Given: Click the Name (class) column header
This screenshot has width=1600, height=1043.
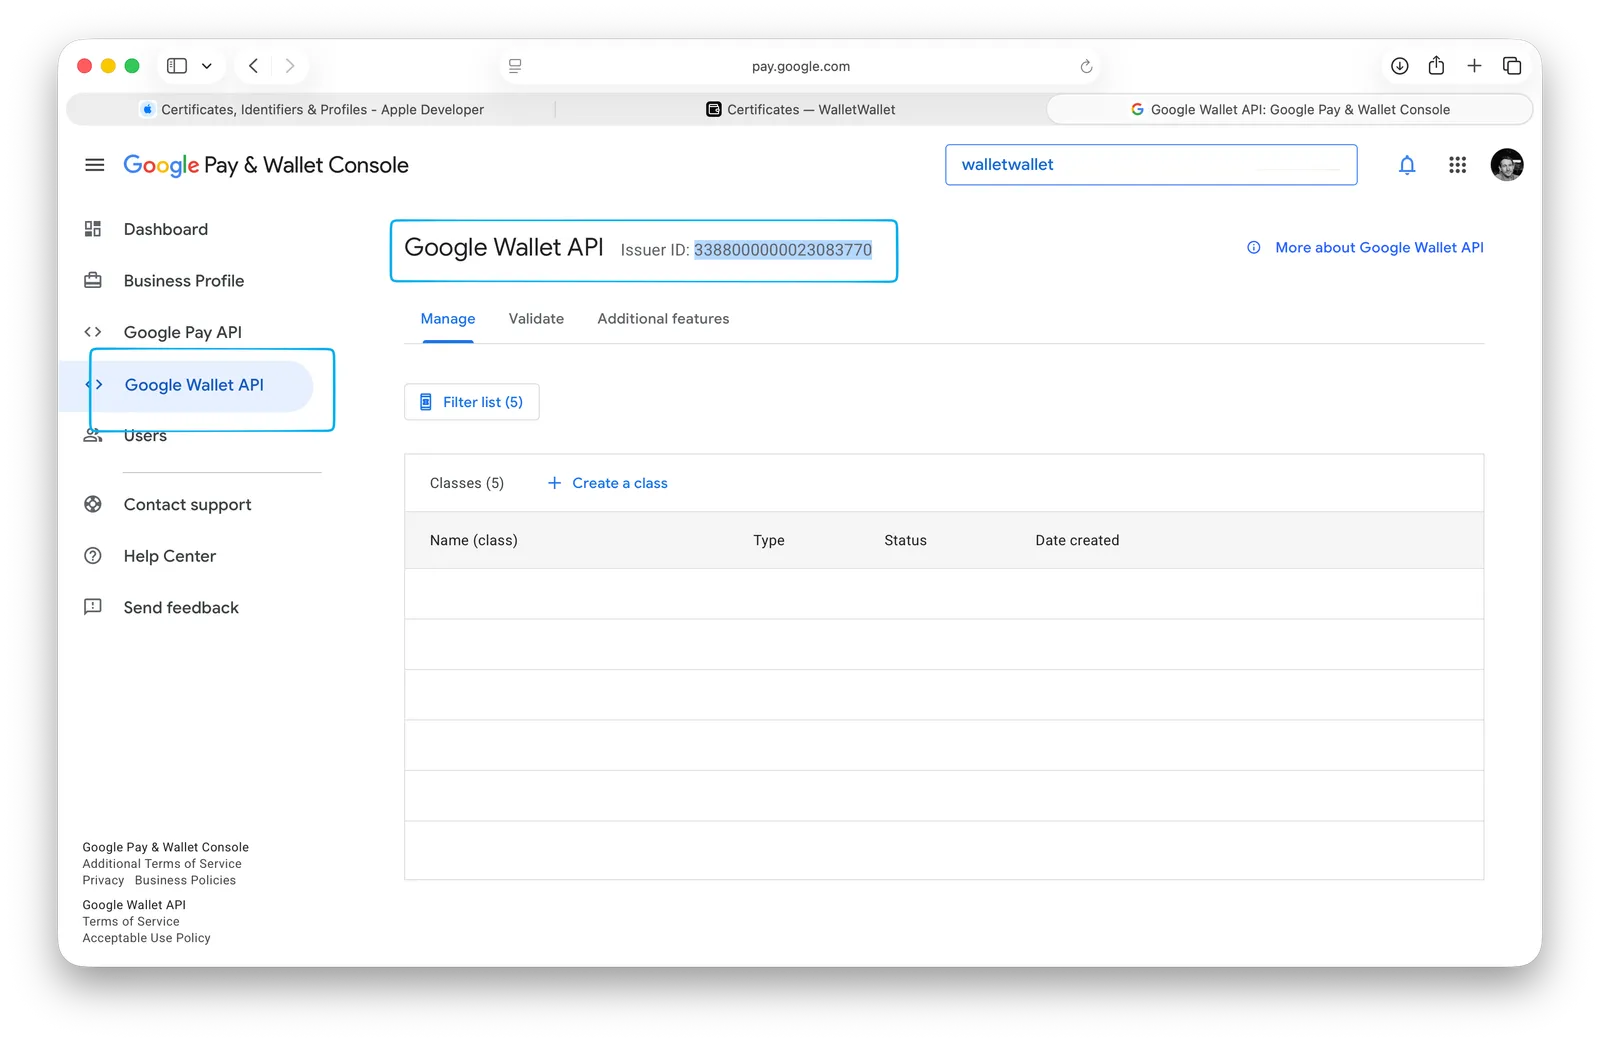Looking at the screenshot, I should [474, 540].
